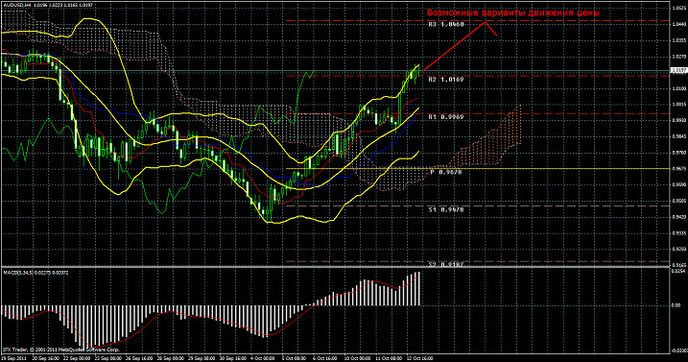Image resolution: width=688 pixels, height=362 pixels.
Task: Select the S1 0.9478 support label
Action: point(446,210)
